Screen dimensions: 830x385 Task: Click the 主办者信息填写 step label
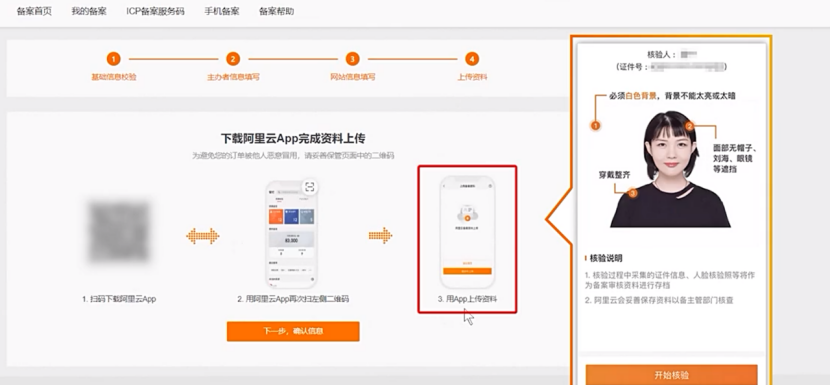[x=233, y=77]
